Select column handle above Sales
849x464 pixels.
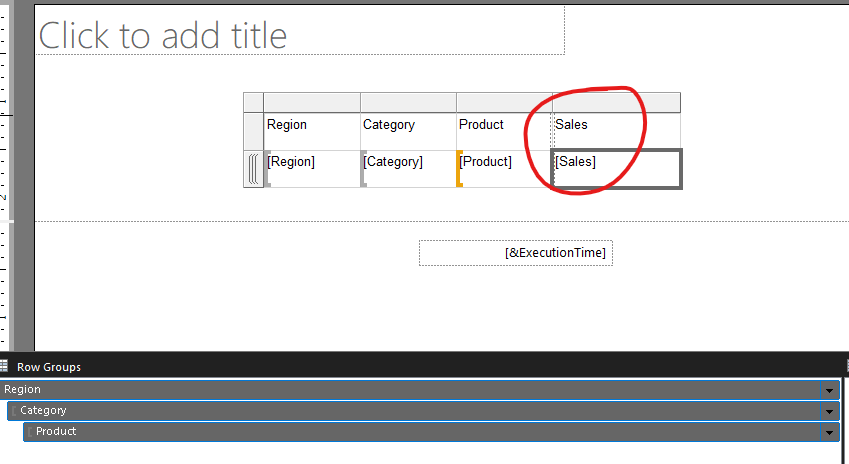[616, 102]
